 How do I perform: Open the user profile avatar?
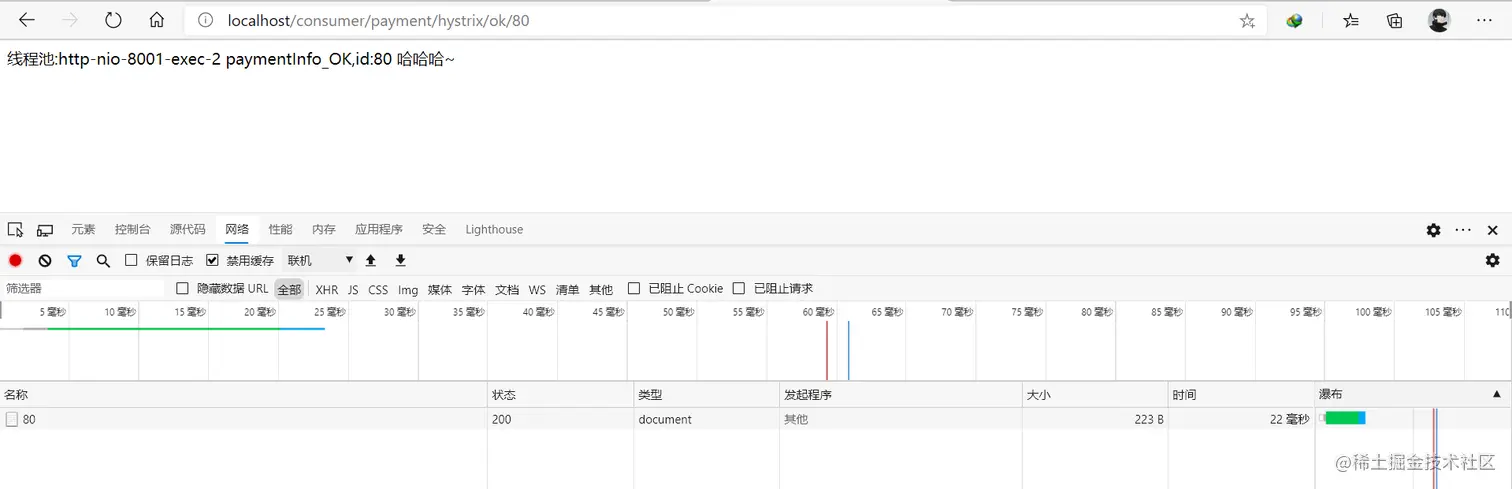(x=1439, y=20)
